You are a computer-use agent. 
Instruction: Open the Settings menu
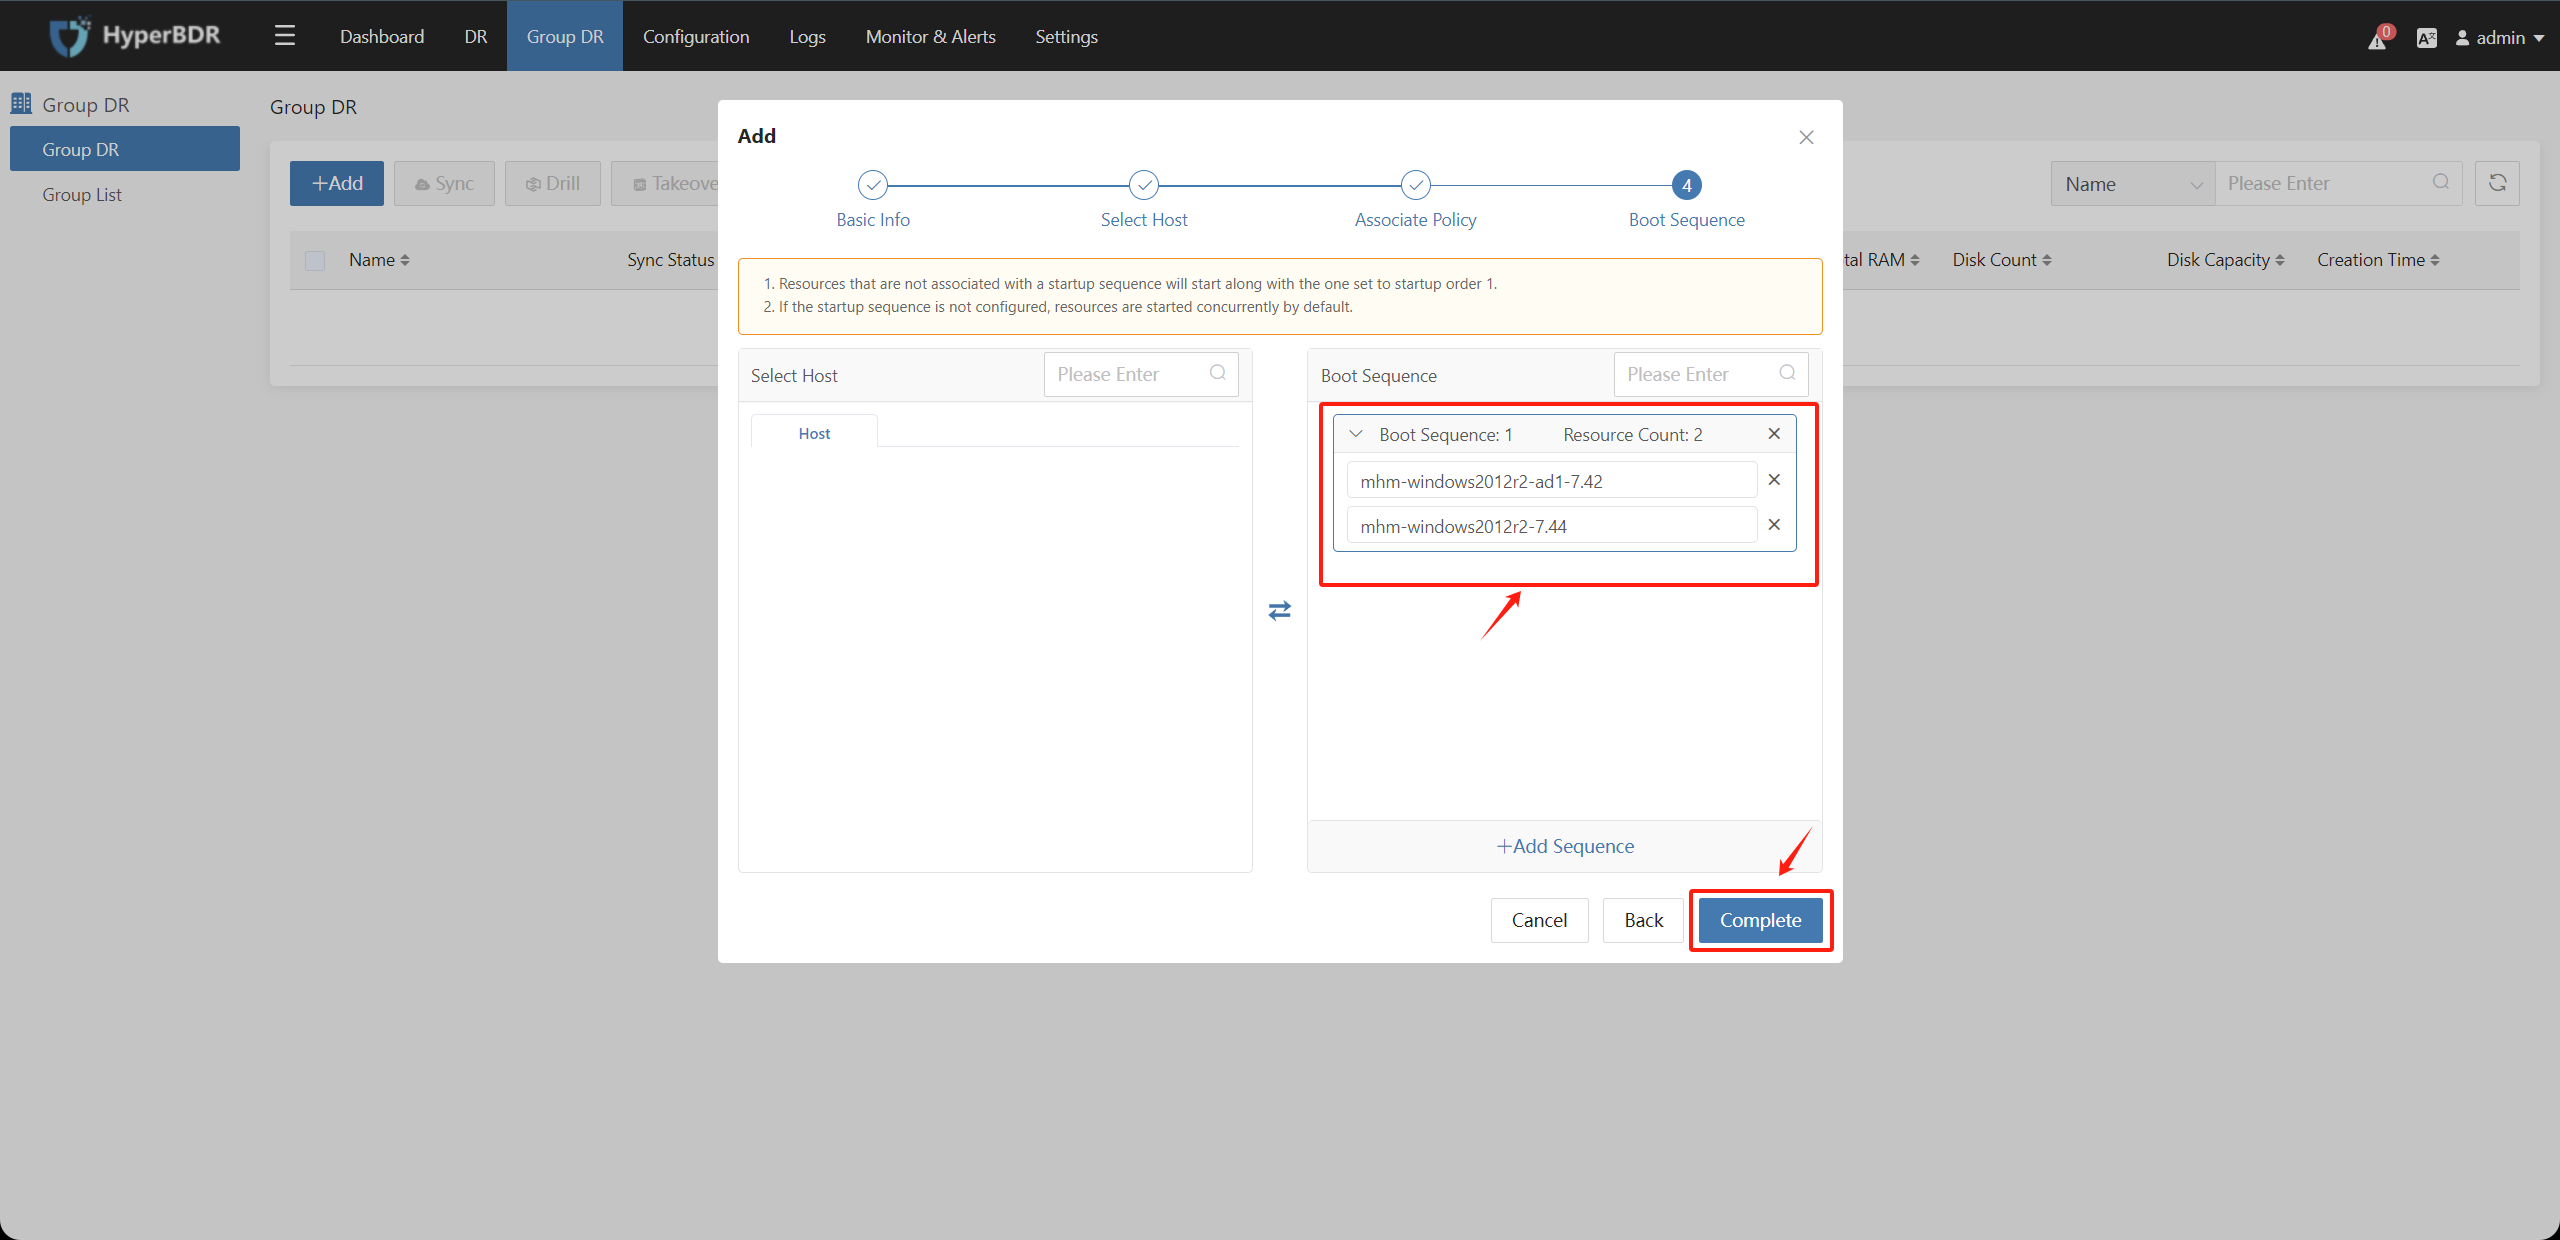(1066, 36)
